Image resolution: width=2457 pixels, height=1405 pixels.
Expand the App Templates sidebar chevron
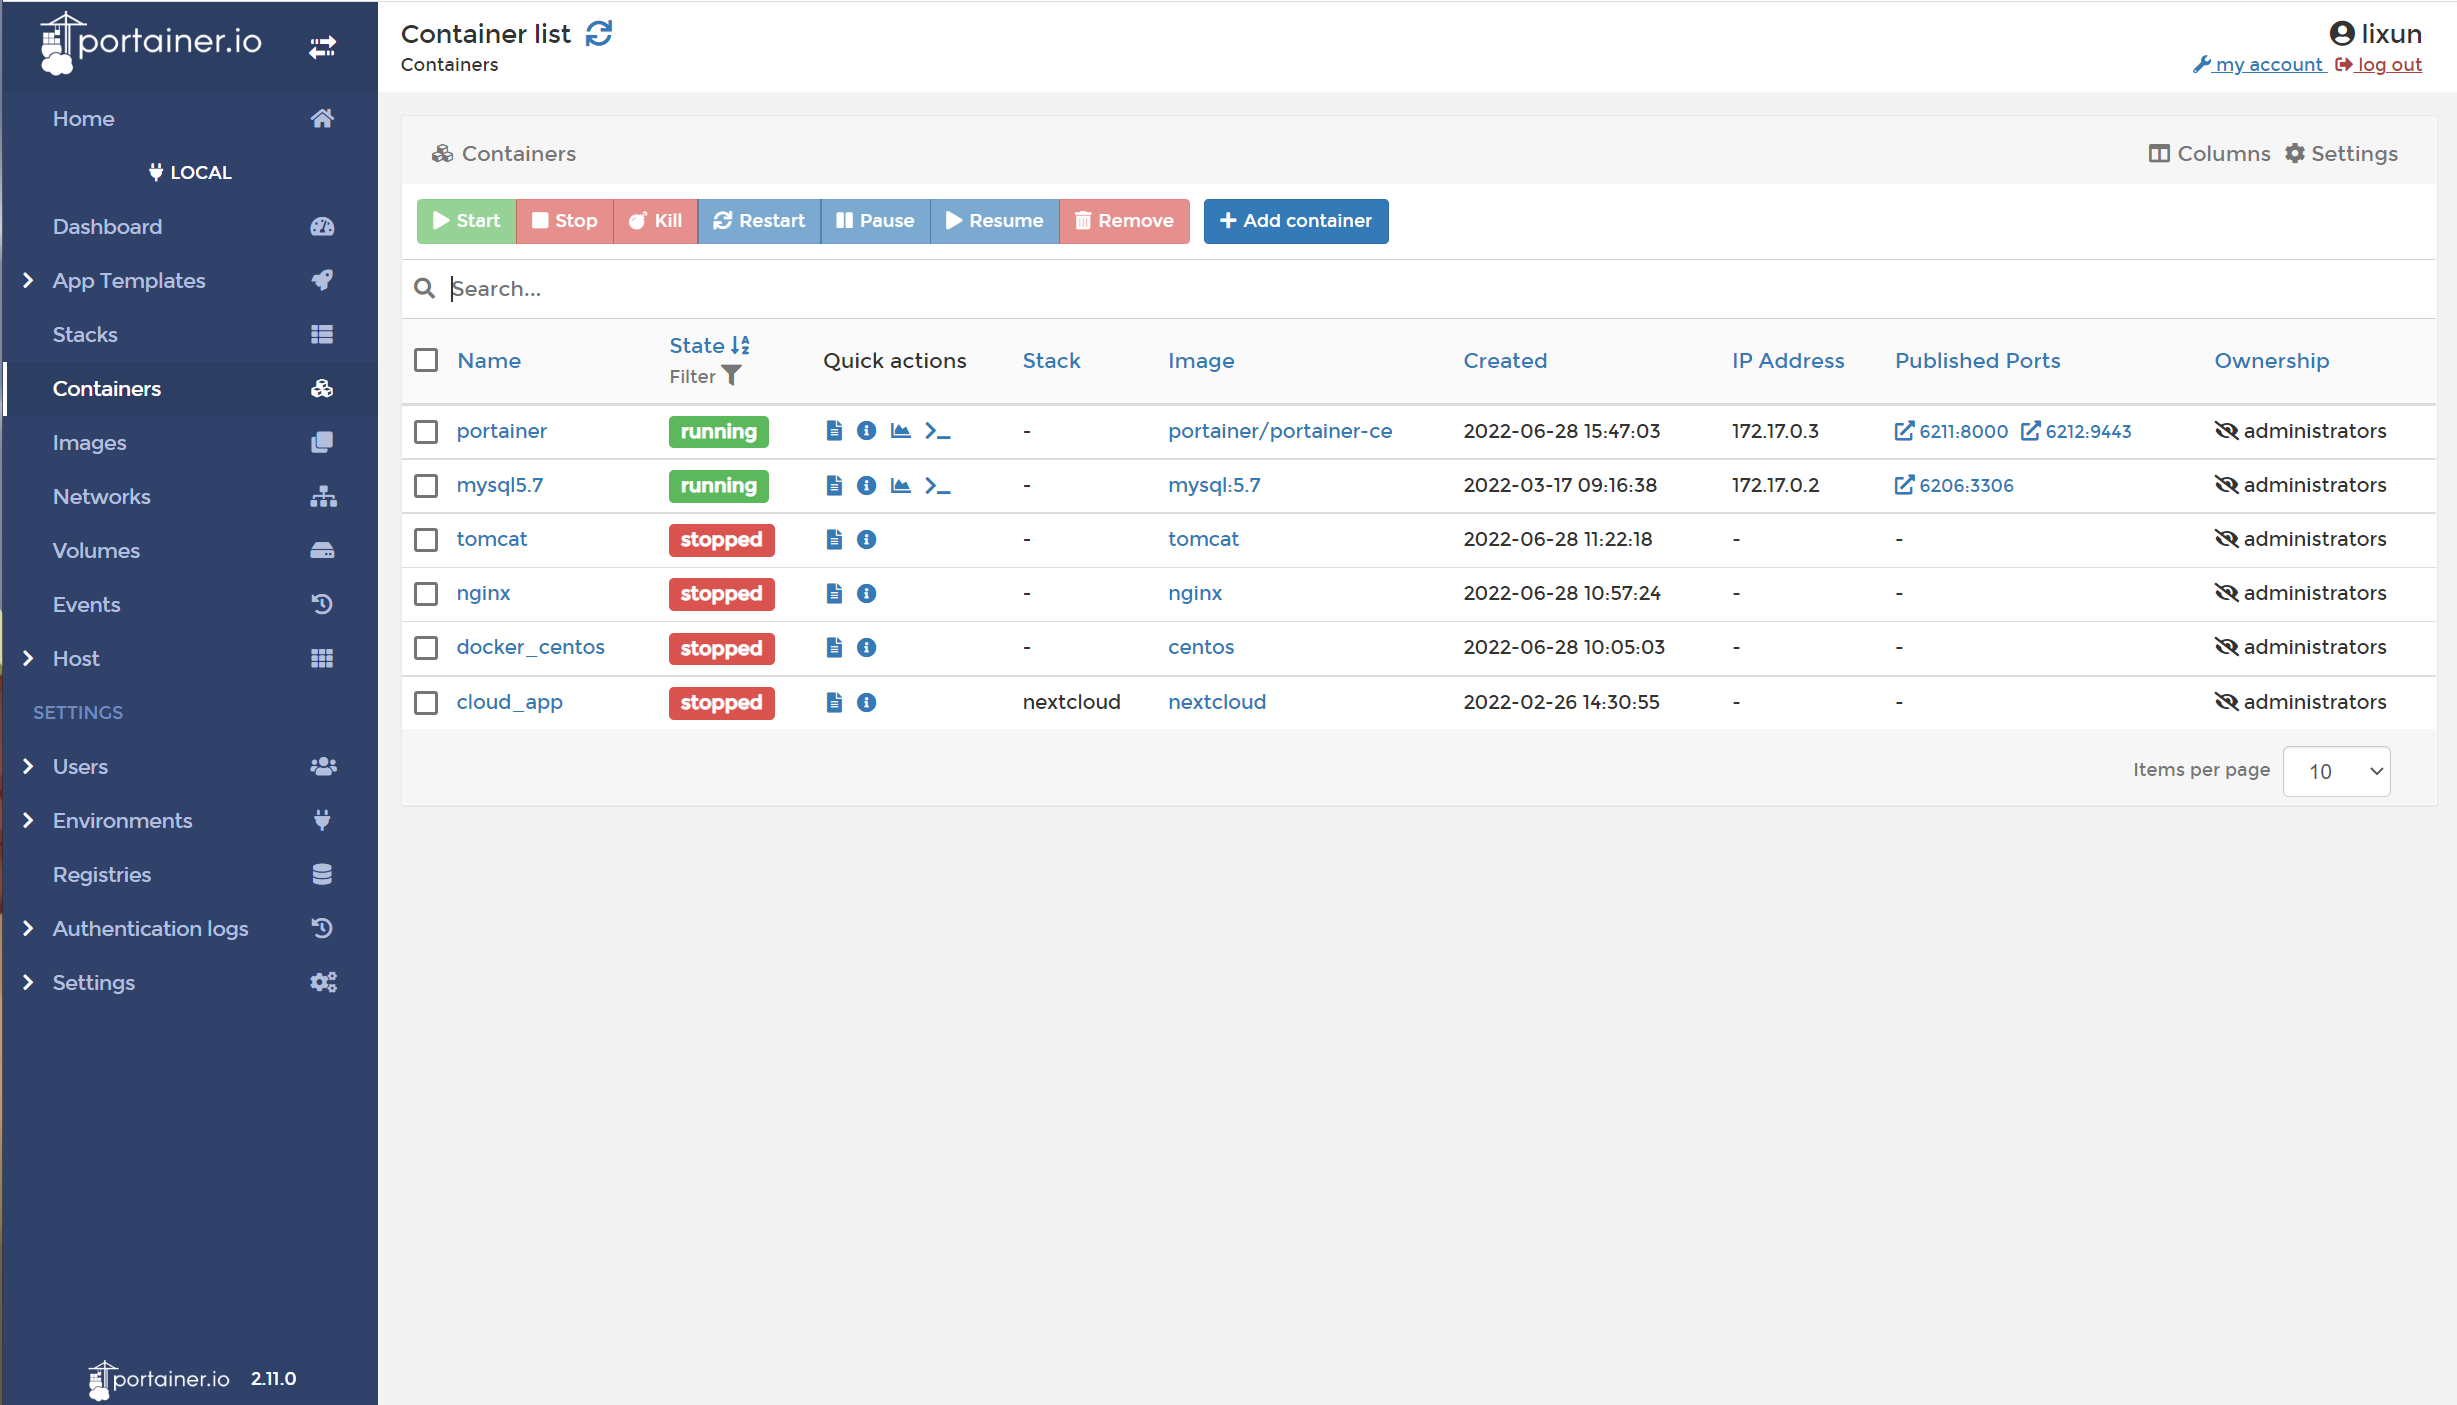coord(28,280)
